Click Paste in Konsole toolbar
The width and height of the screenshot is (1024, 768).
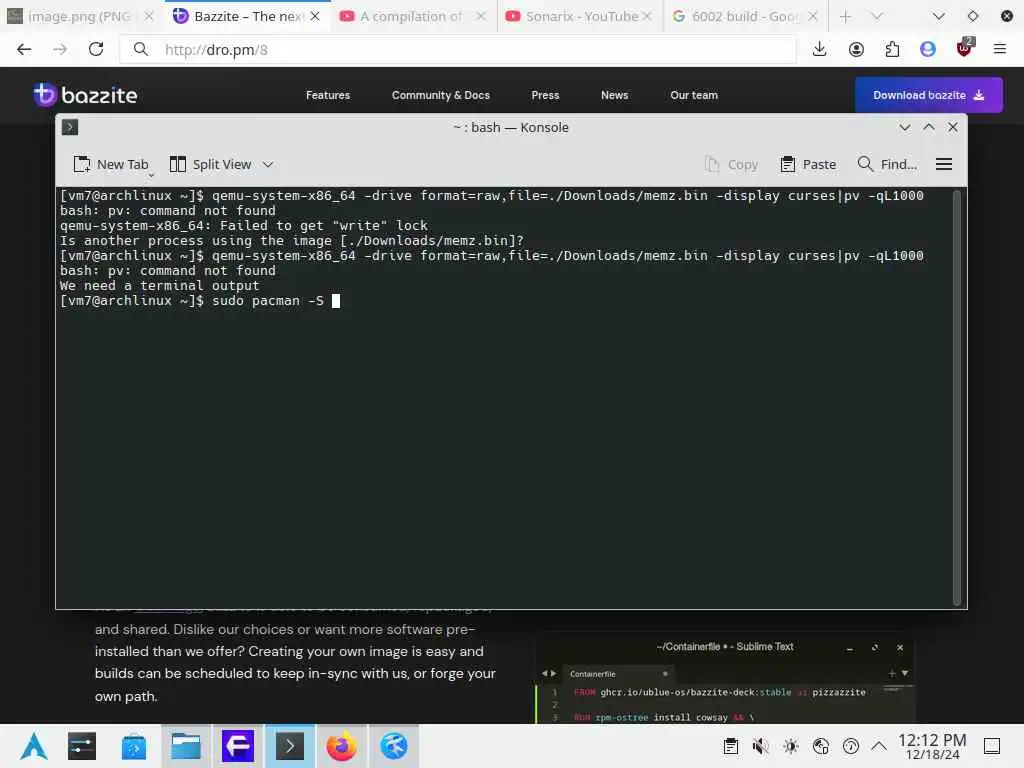point(808,165)
